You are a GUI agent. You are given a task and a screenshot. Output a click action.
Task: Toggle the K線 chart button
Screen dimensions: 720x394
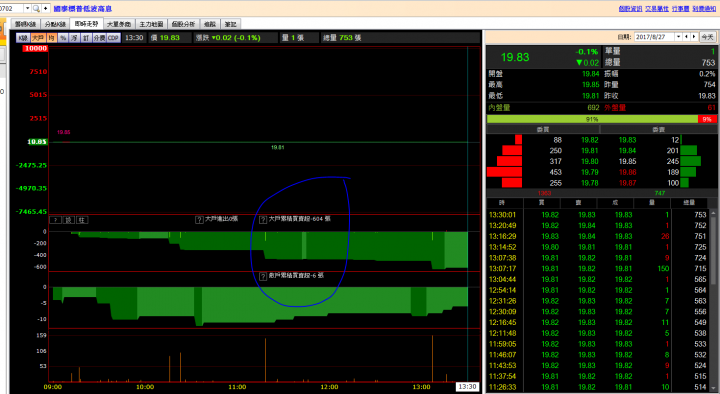point(23,38)
